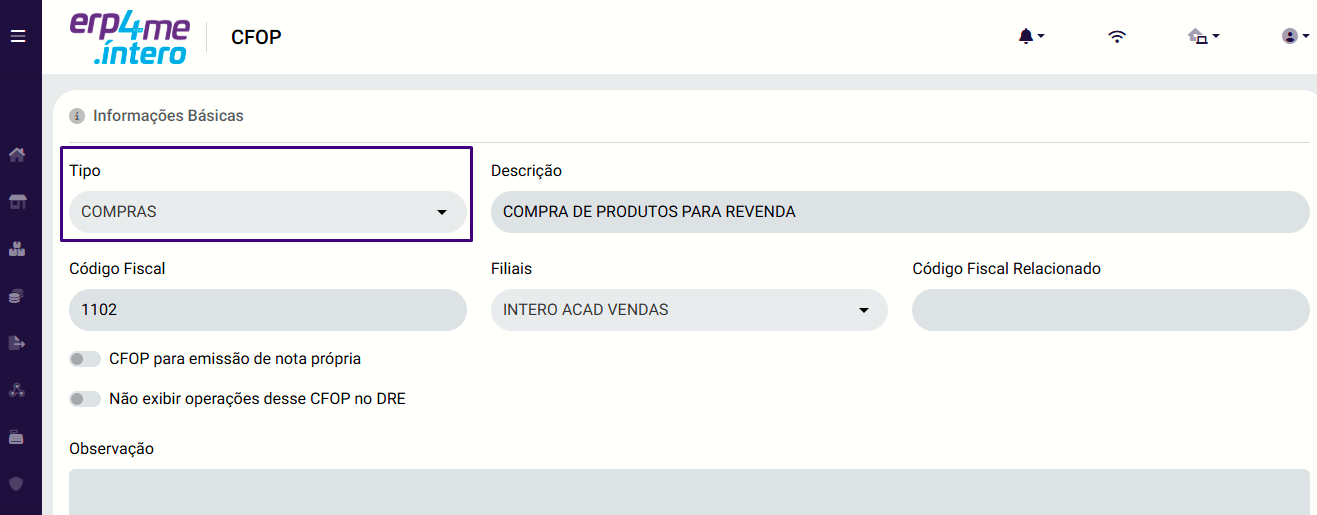The width and height of the screenshot is (1317, 515).
Task: Click the Código Fiscal field with 1102
Action: [268, 310]
